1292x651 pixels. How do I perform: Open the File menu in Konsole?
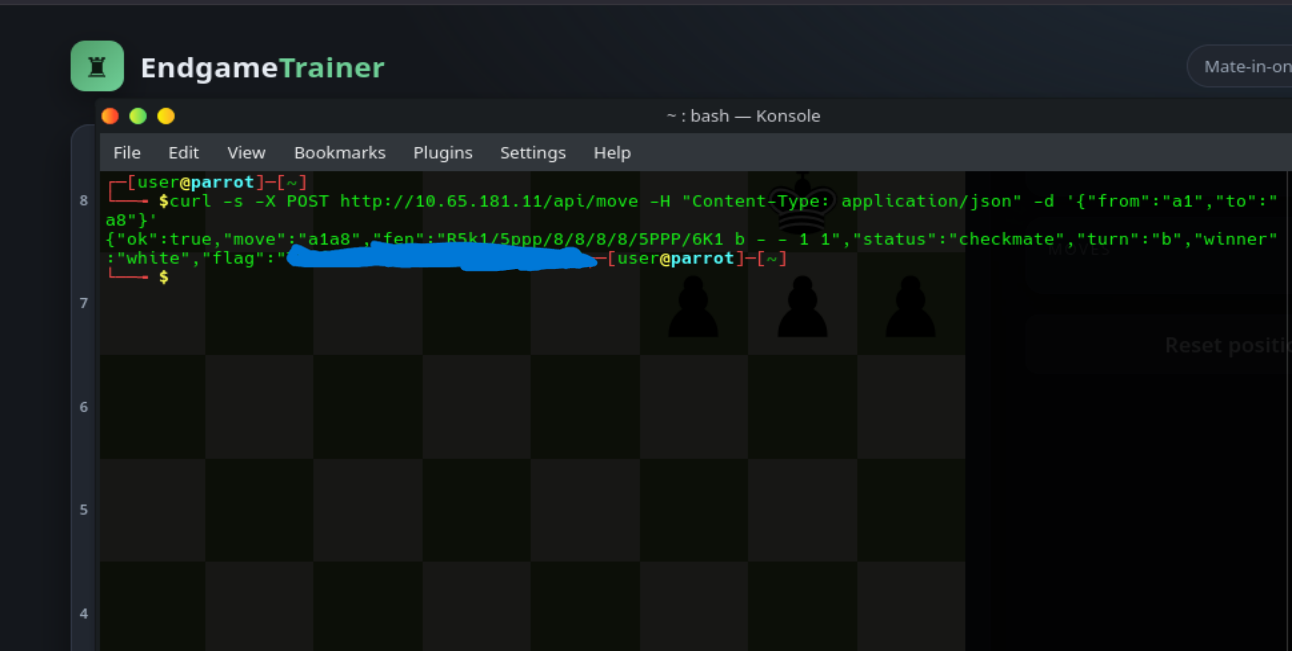(x=127, y=153)
